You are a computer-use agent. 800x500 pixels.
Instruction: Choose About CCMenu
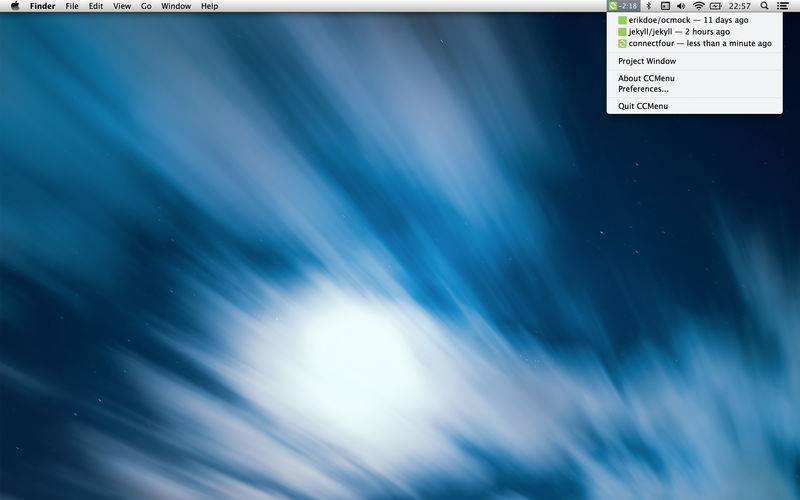tap(694, 78)
